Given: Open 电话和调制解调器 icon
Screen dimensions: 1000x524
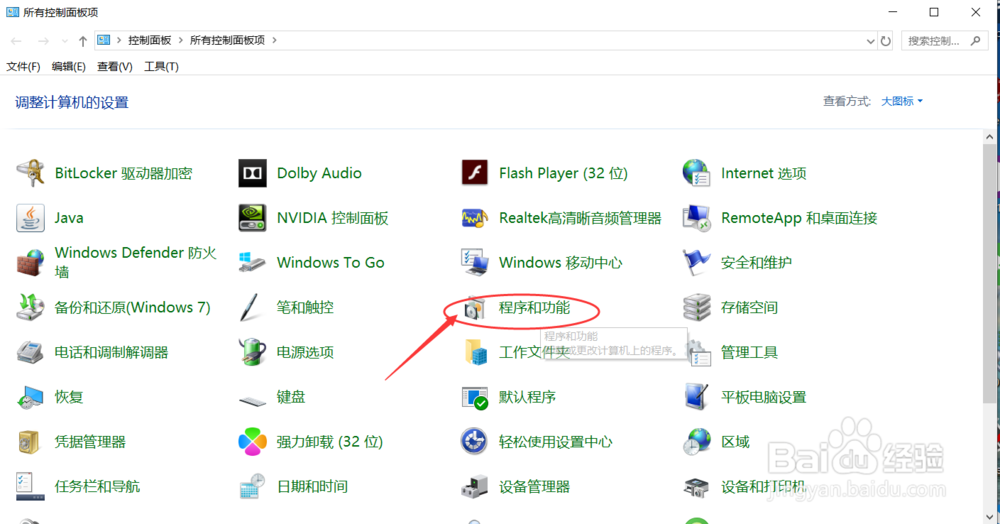Looking at the screenshot, I should pos(30,353).
